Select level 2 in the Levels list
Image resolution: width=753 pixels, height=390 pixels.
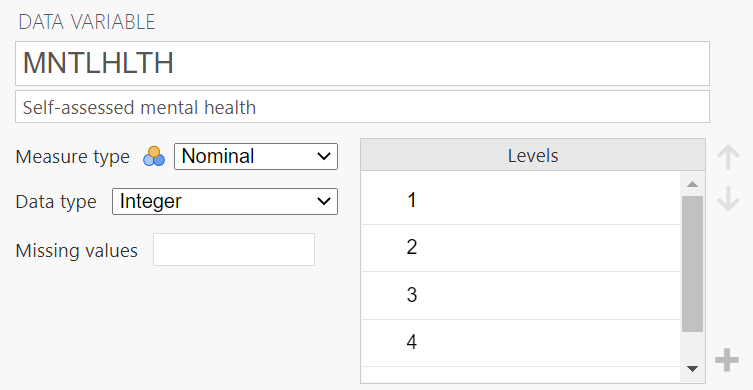click(521, 248)
